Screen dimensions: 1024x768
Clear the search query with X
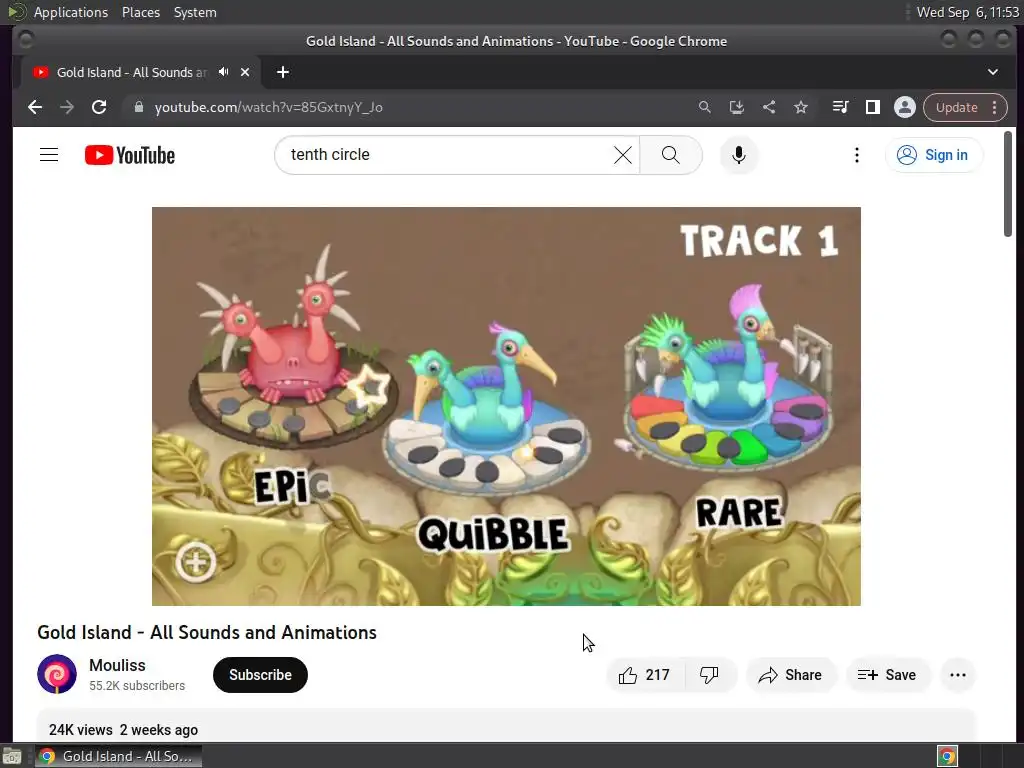click(x=623, y=155)
